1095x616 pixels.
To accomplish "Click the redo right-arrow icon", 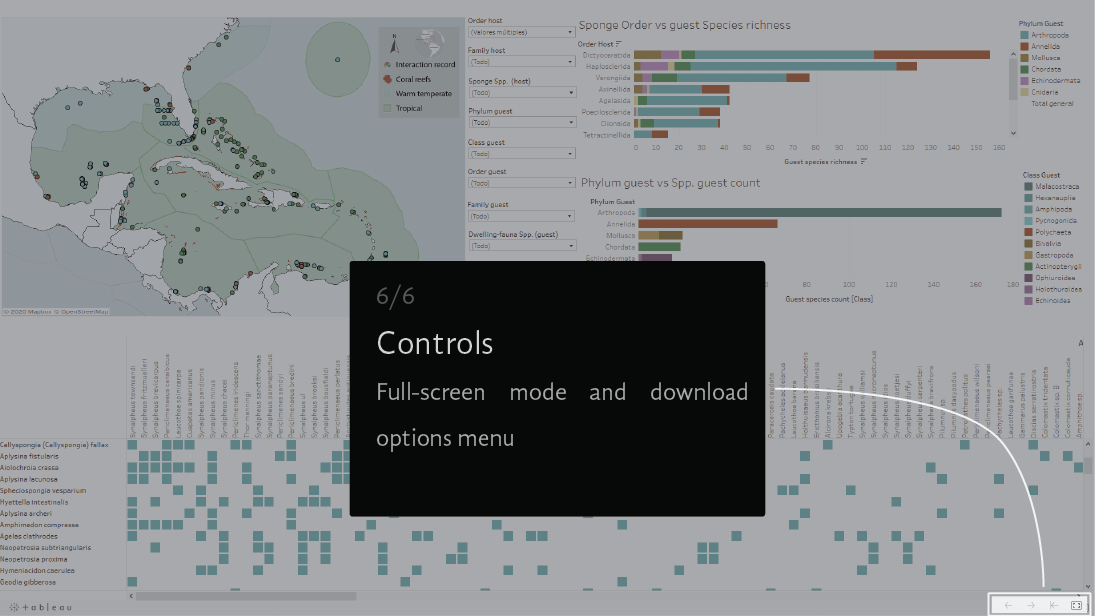I will (x=1031, y=605).
